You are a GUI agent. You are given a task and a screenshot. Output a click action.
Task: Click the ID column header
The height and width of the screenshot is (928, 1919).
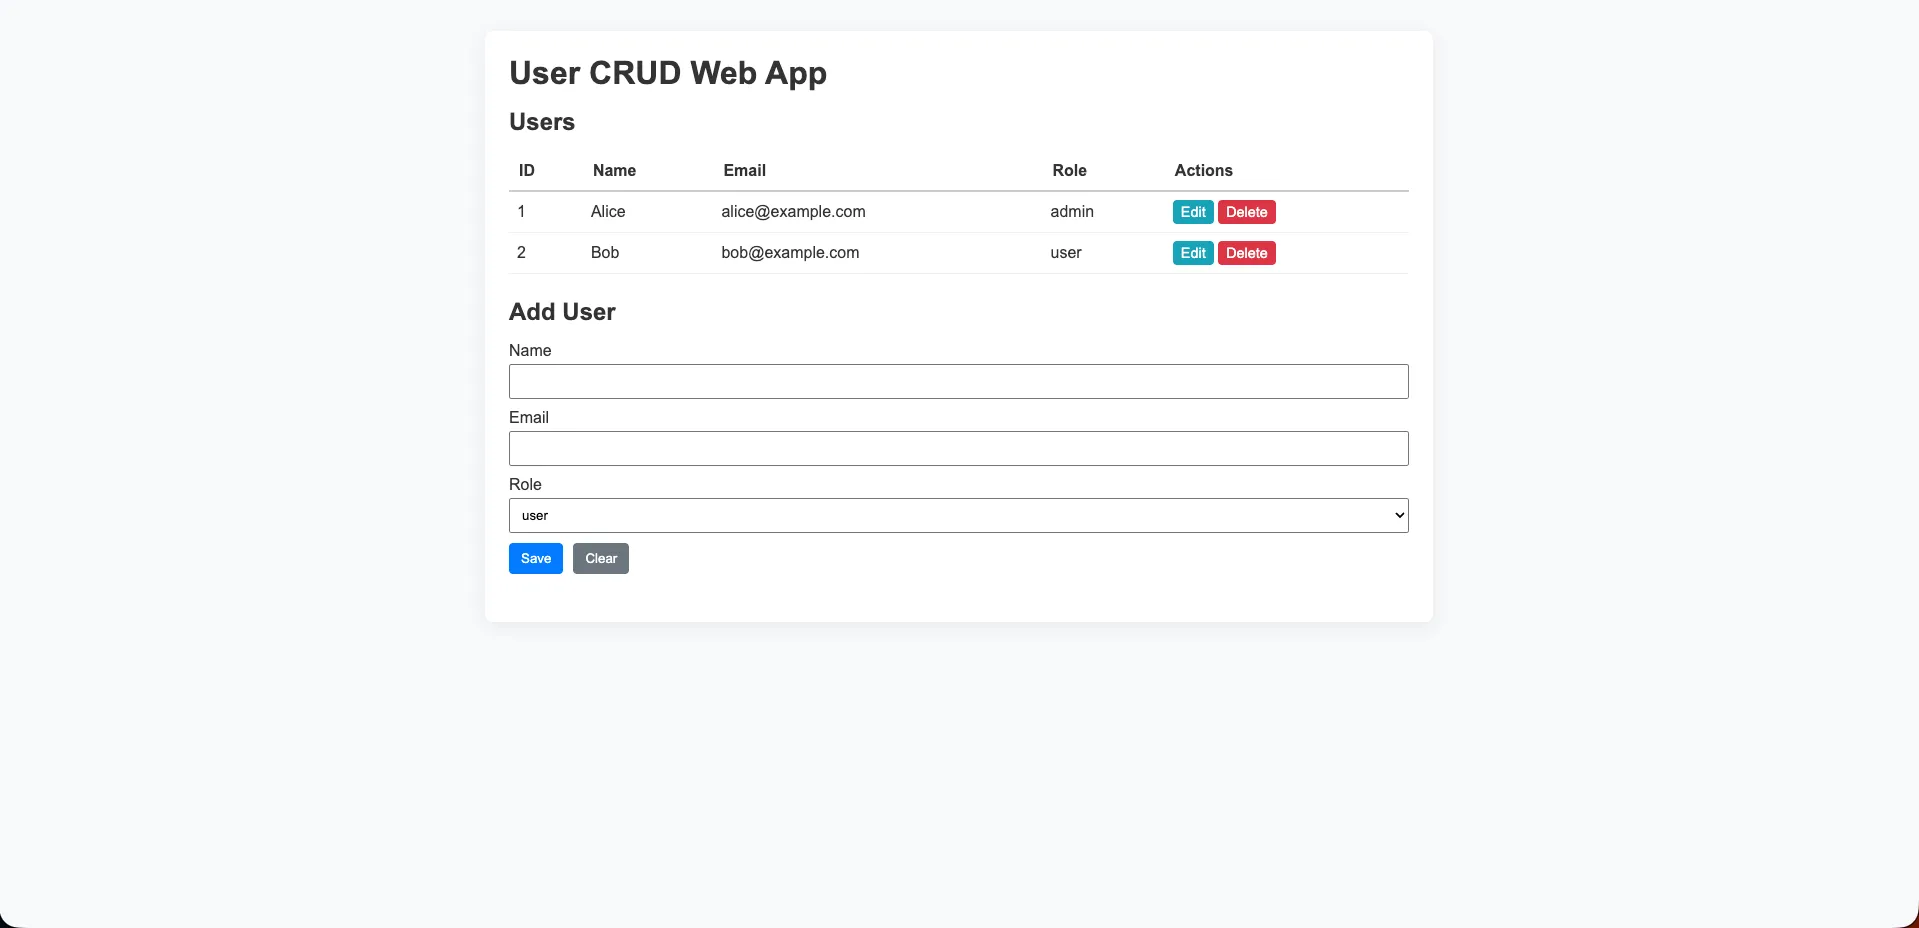click(x=526, y=170)
